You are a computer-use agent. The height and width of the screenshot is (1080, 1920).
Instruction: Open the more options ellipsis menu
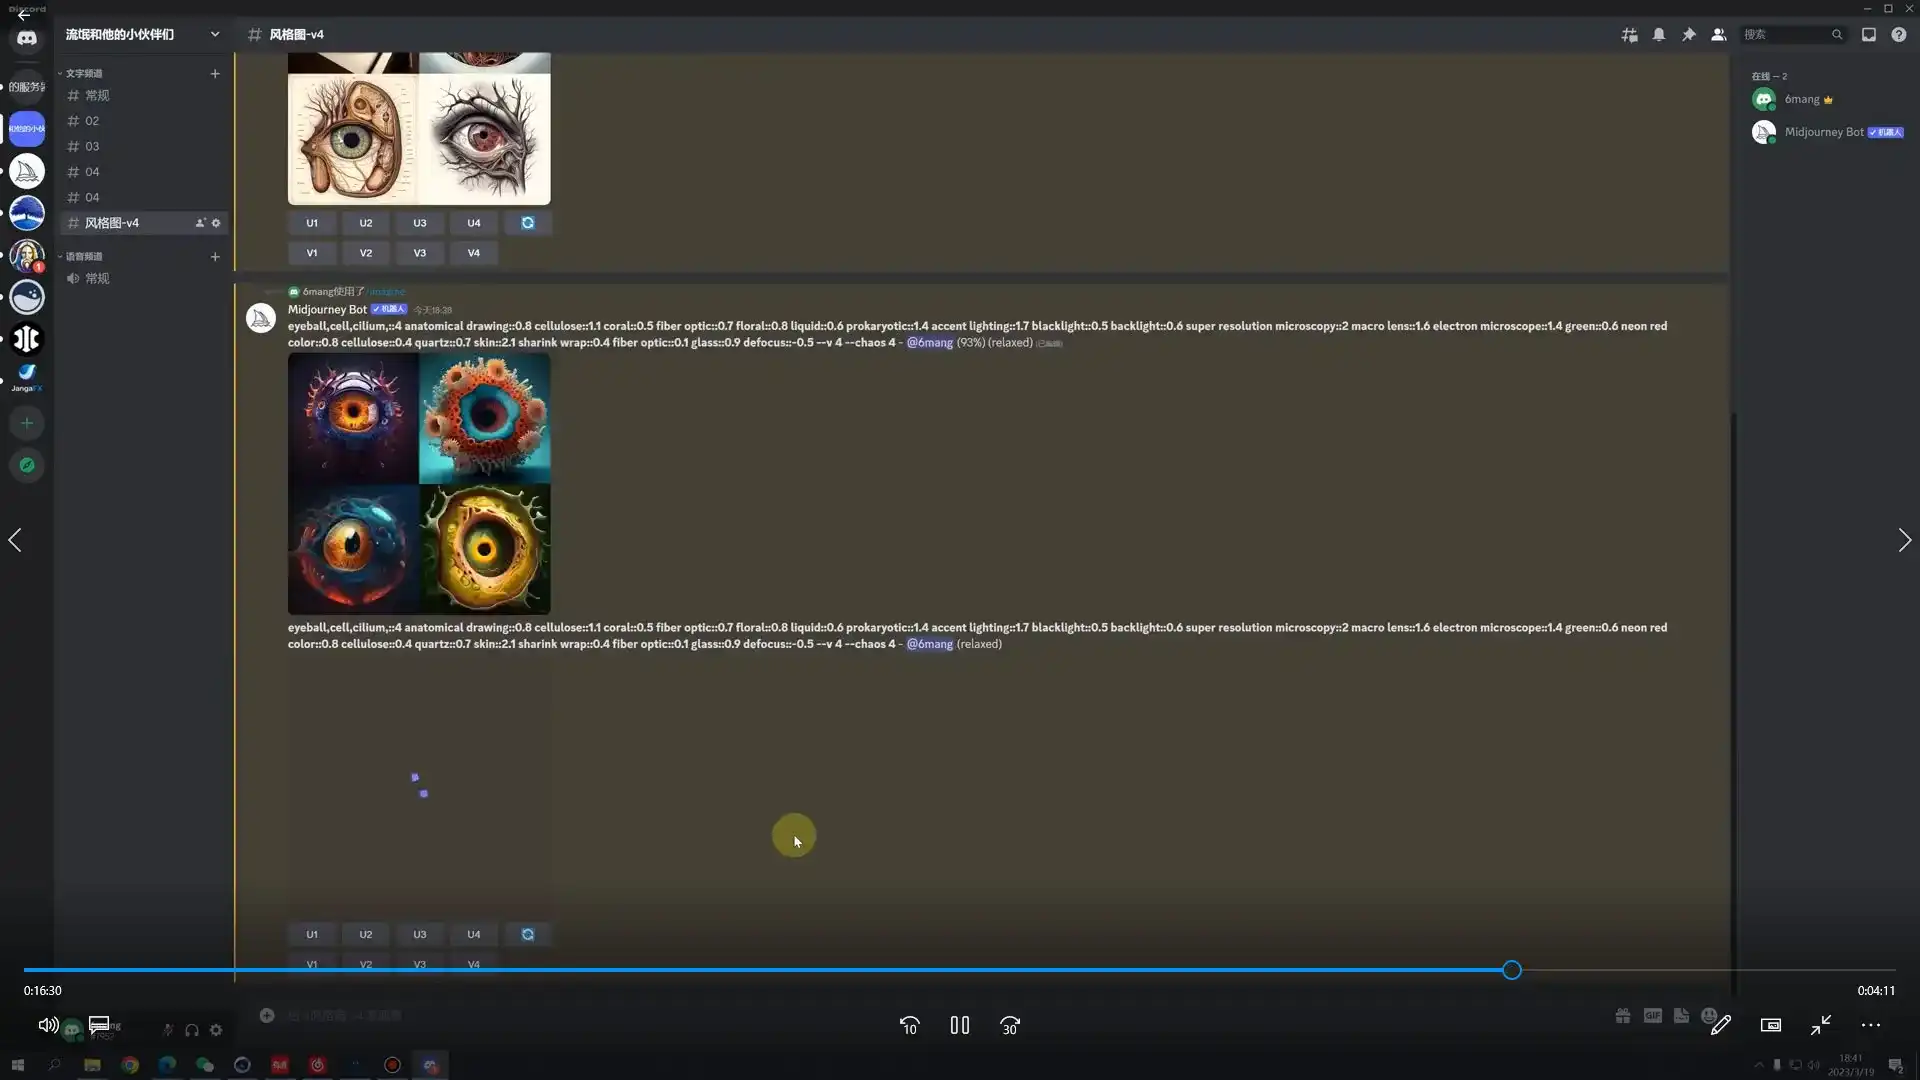click(x=1870, y=1026)
